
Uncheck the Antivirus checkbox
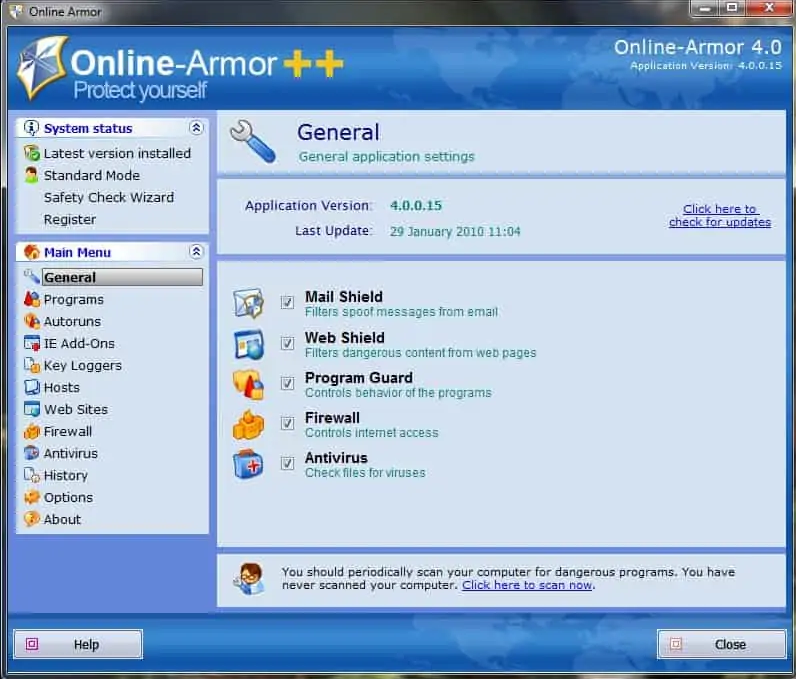[287, 463]
